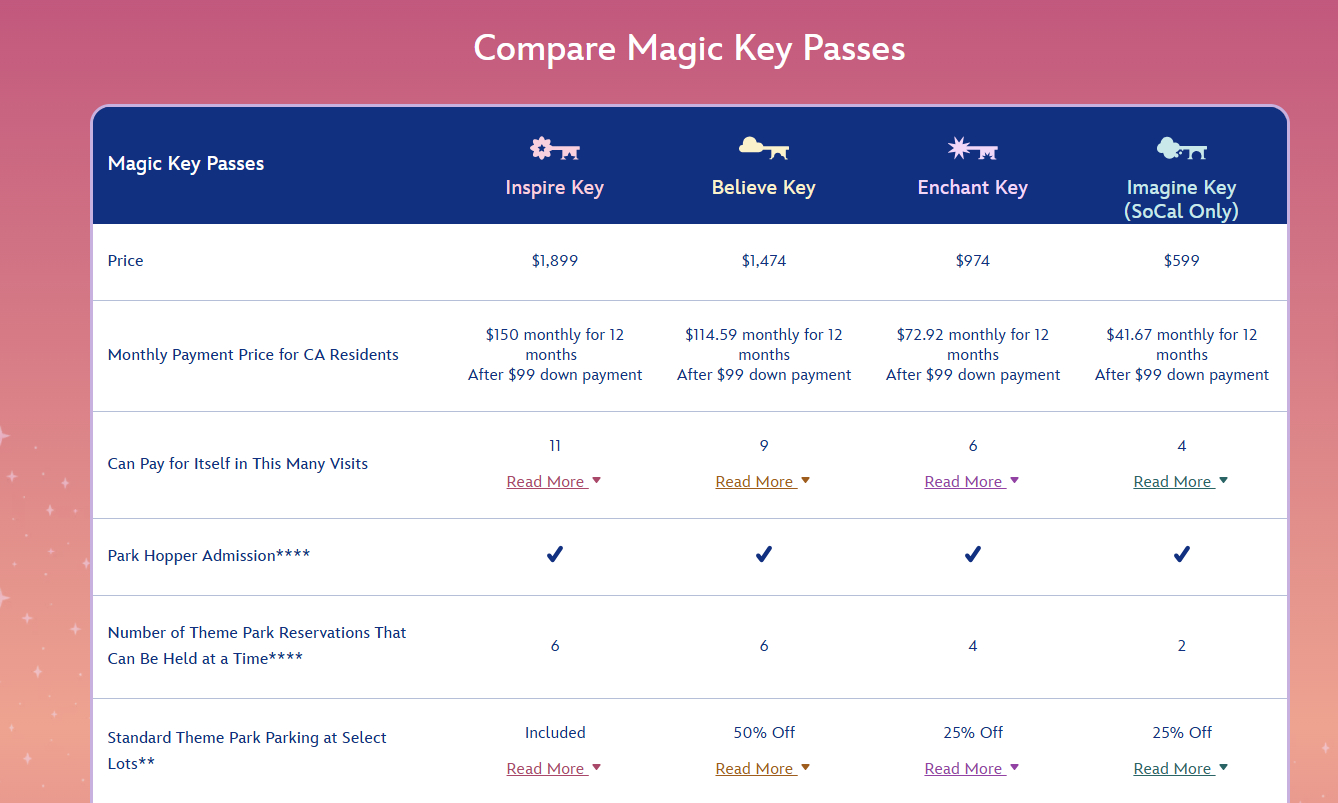
Task: Click the Imagine Key icon in header
Action: point(1181,149)
